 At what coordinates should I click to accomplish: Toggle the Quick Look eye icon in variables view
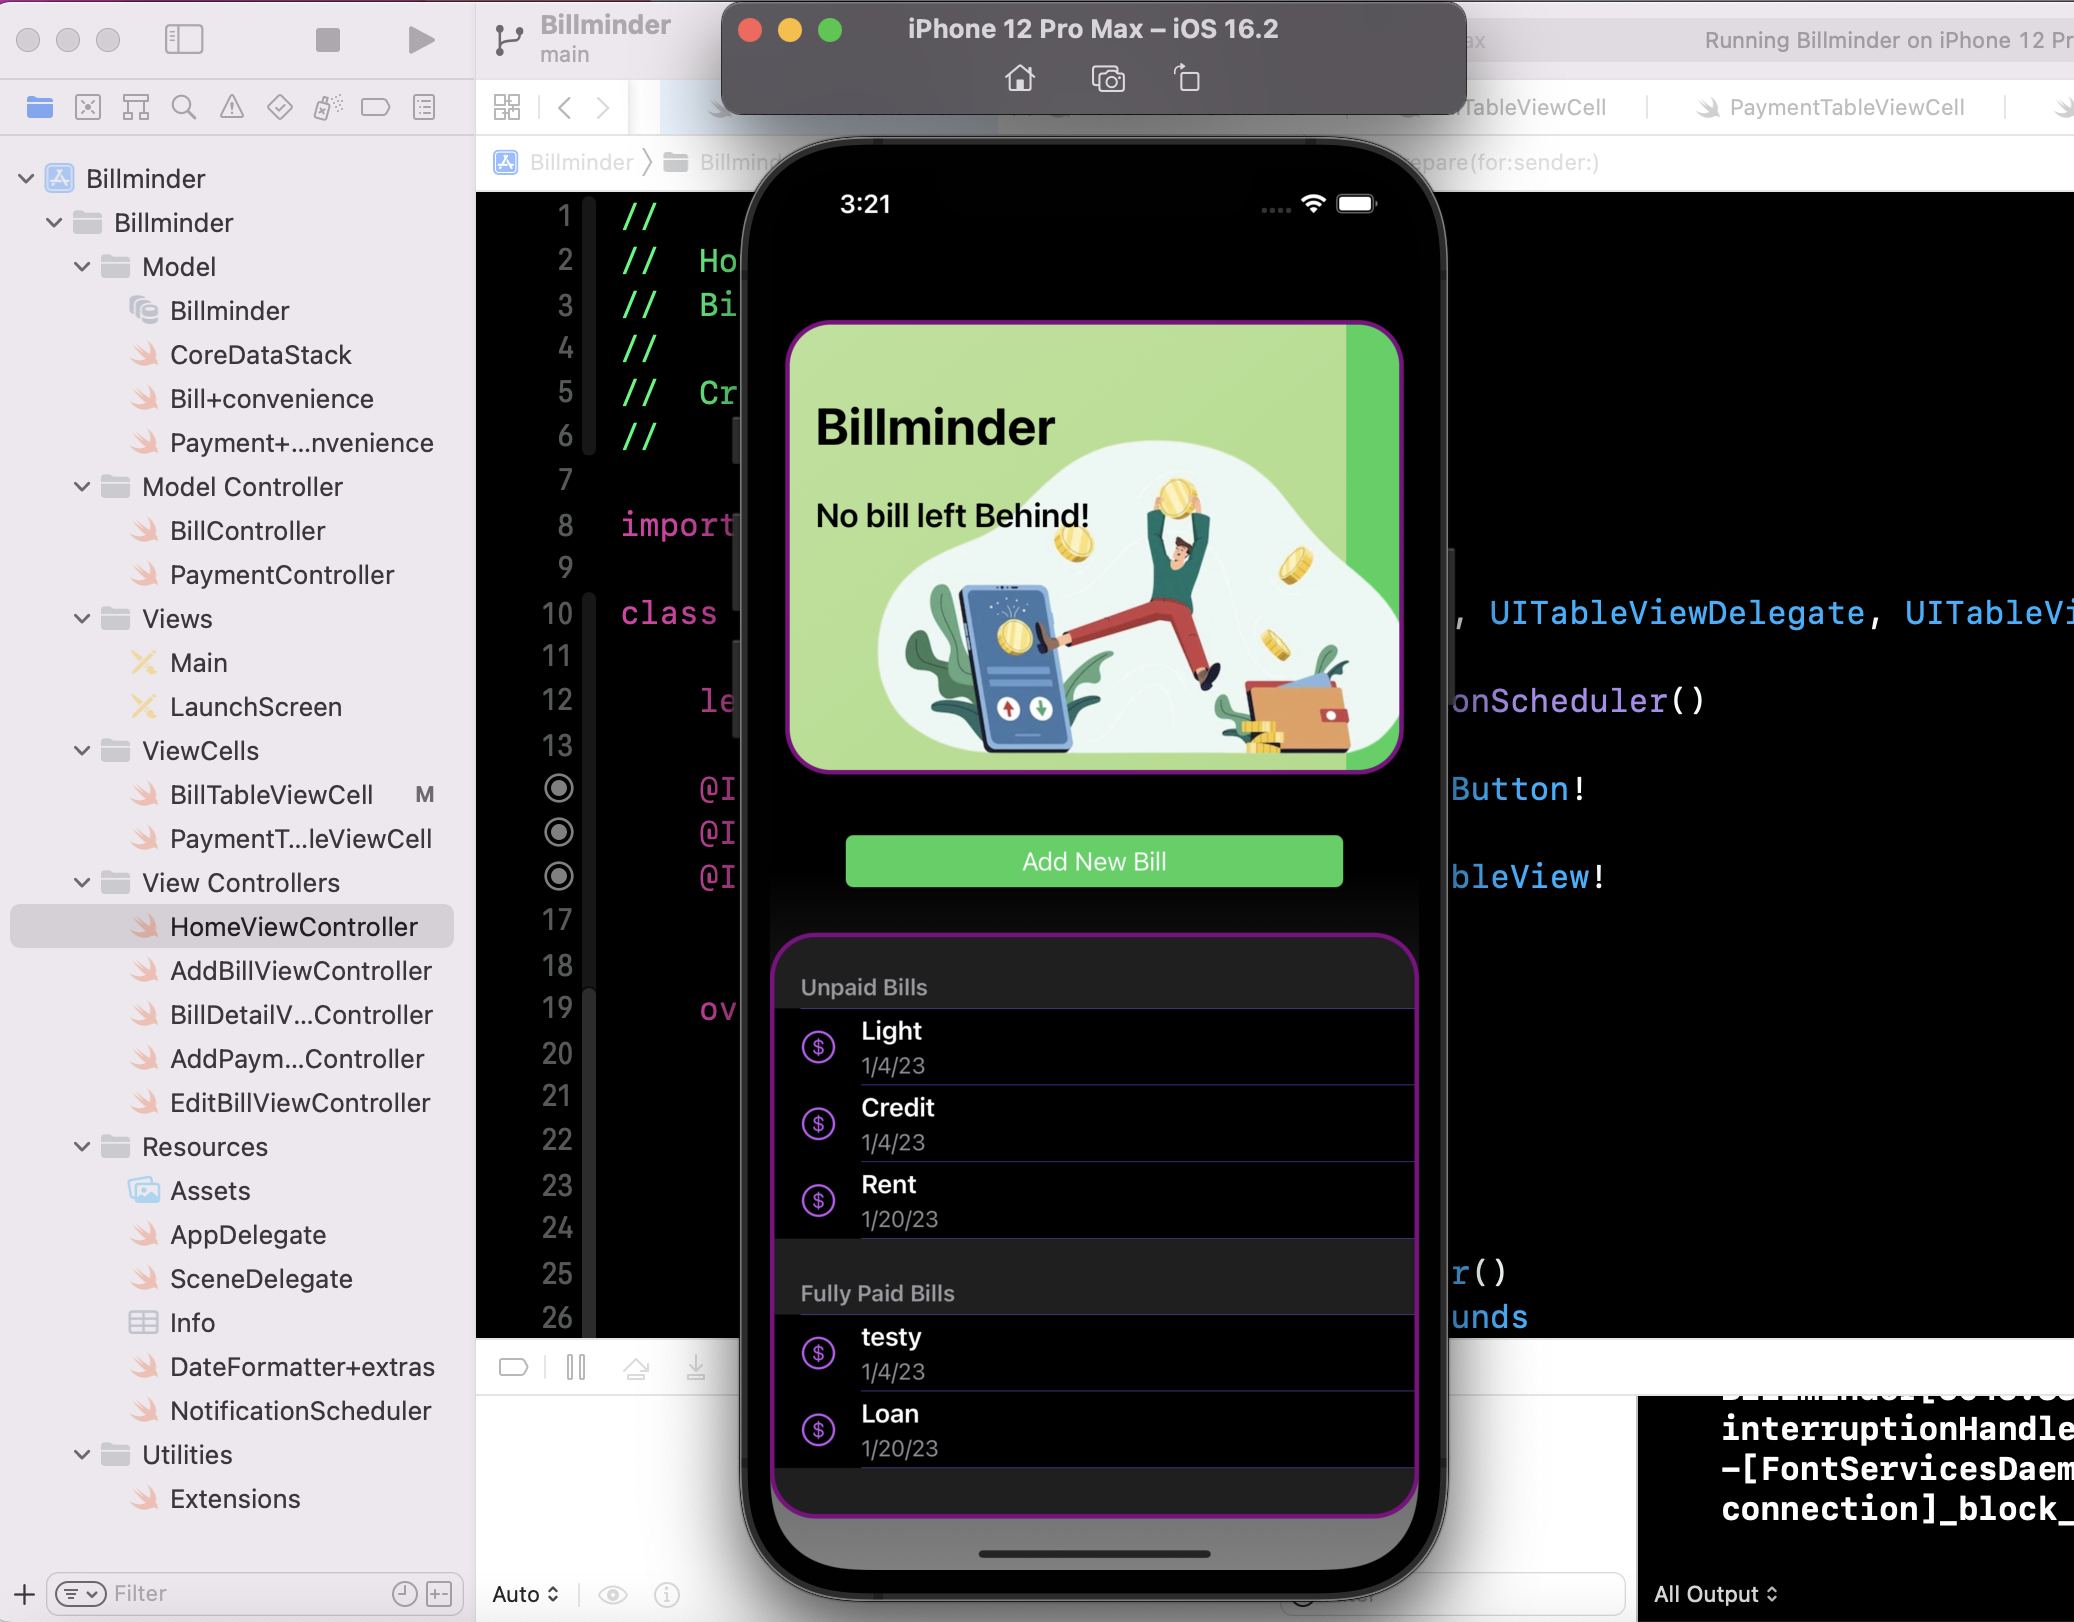click(613, 1594)
